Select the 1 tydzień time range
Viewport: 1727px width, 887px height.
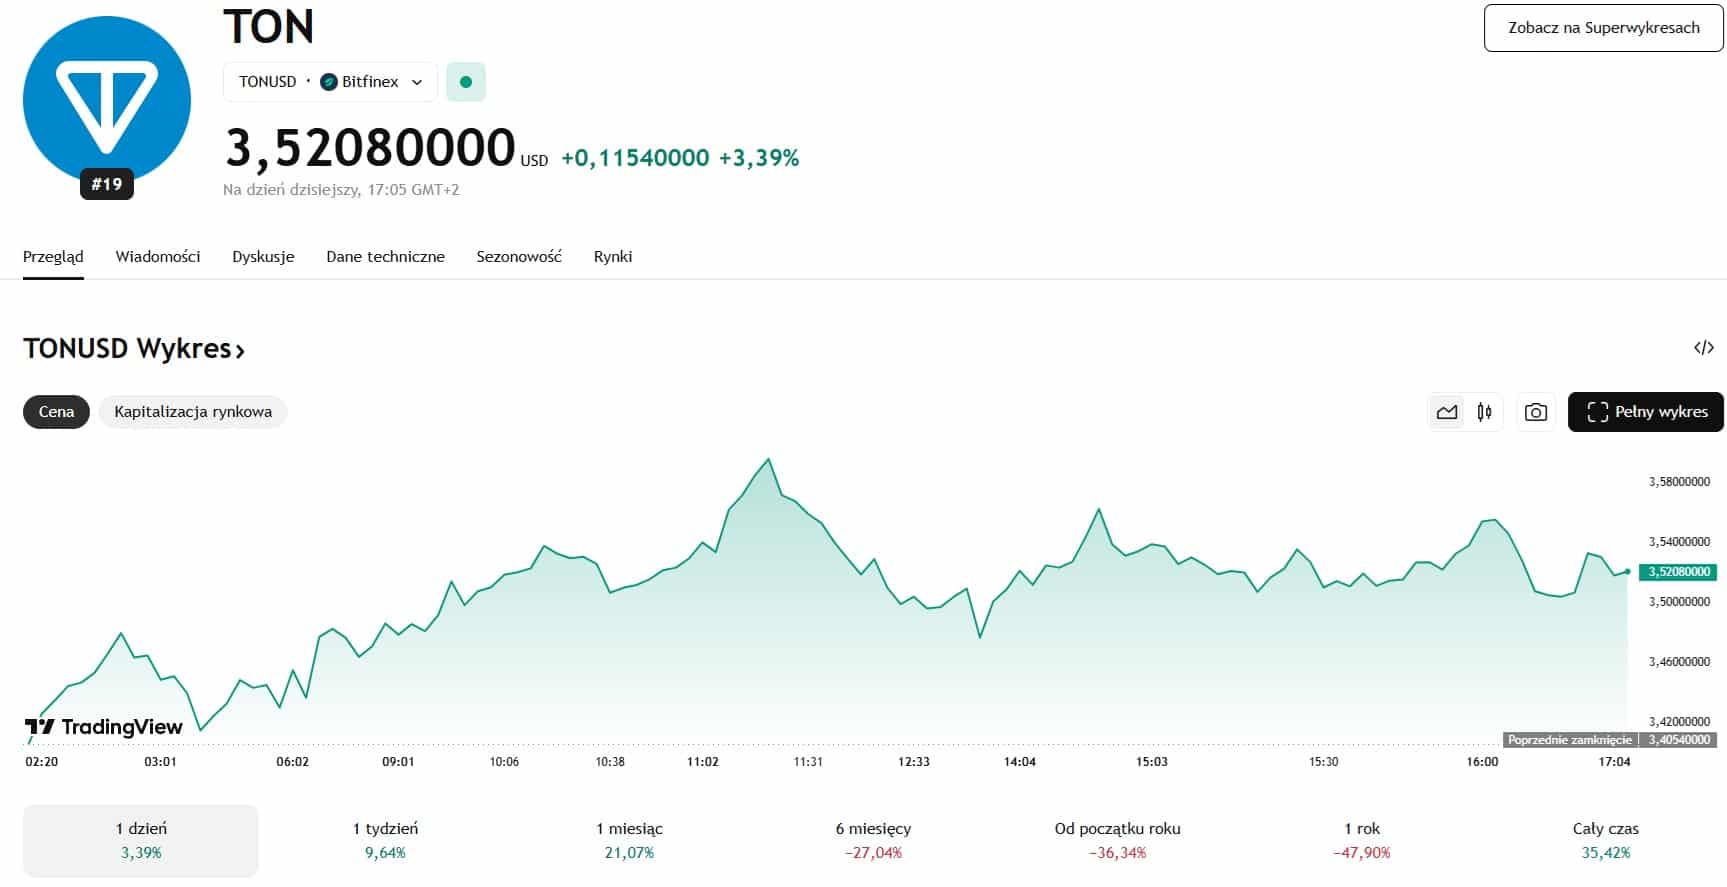[x=385, y=840]
